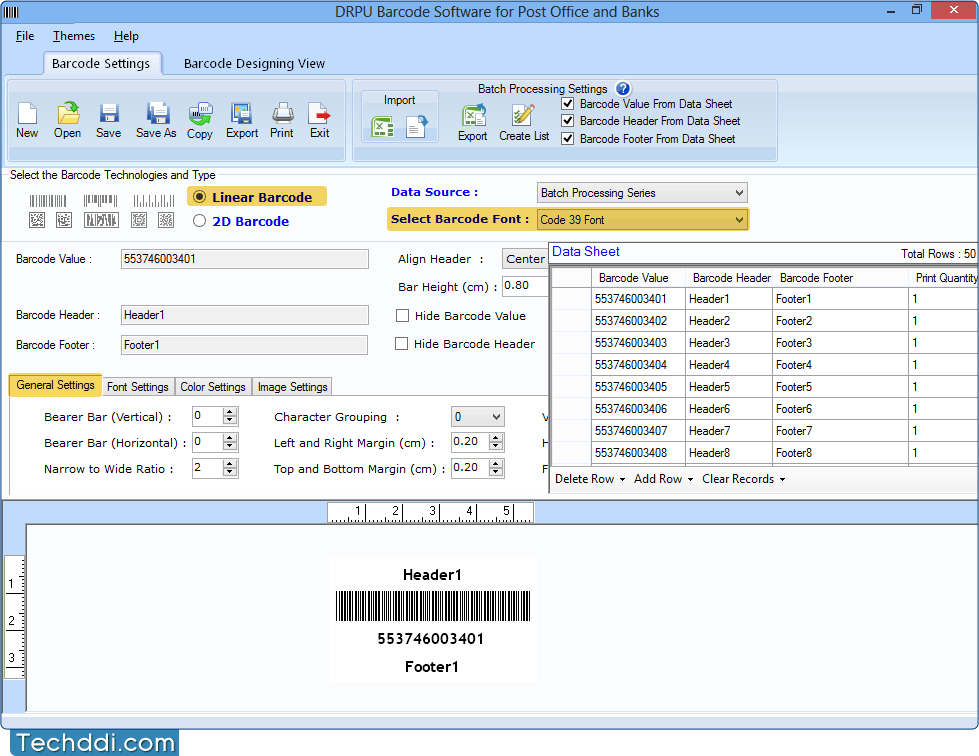The image size is (979, 756).
Task: Open the Font Settings tab
Action: pos(137,387)
